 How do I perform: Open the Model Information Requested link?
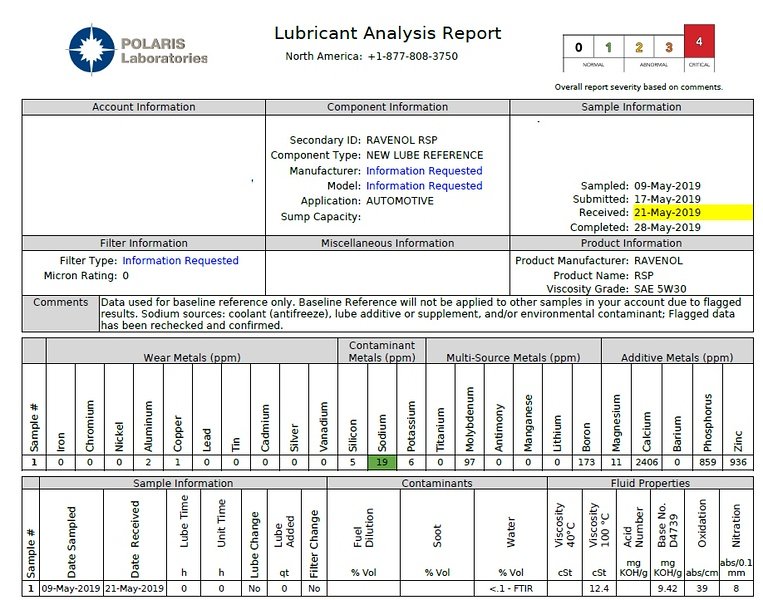(424, 186)
